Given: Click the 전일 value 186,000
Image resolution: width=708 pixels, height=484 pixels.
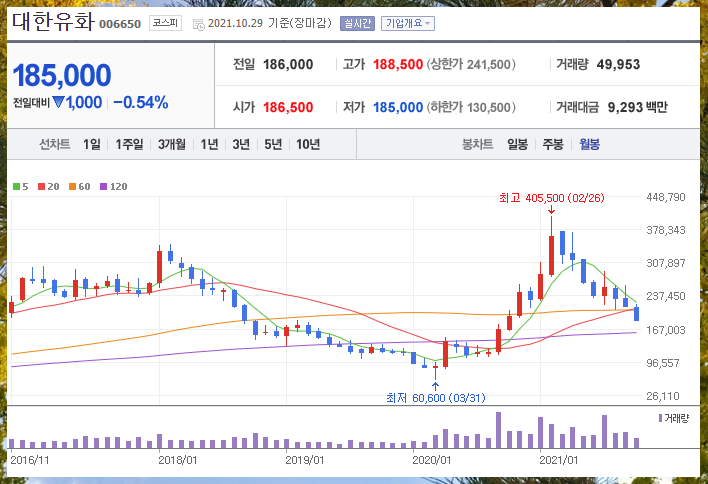Looking at the screenshot, I should pyautogui.click(x=288, y=65).
